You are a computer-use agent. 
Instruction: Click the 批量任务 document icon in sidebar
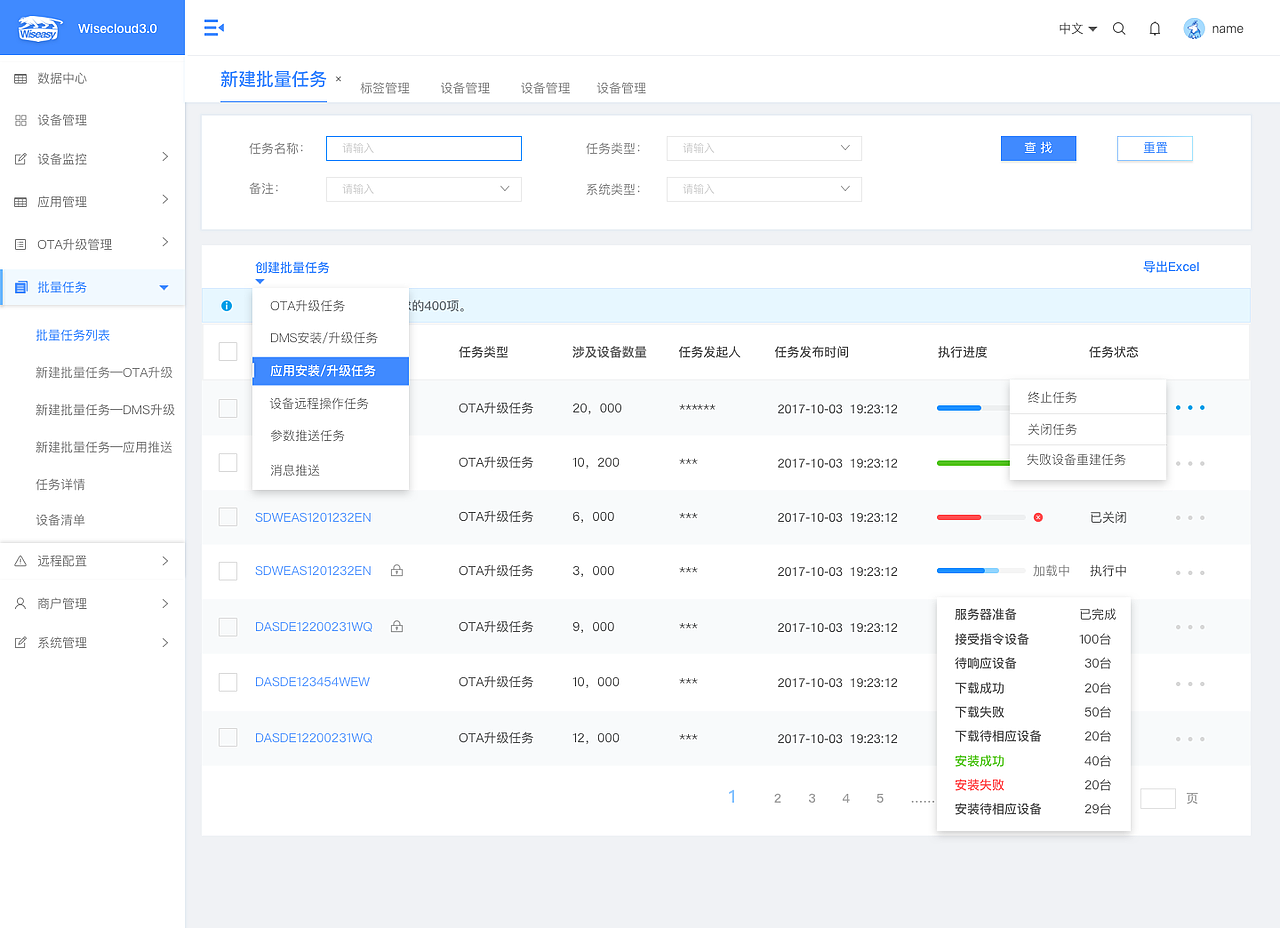(x=22, y=287)
